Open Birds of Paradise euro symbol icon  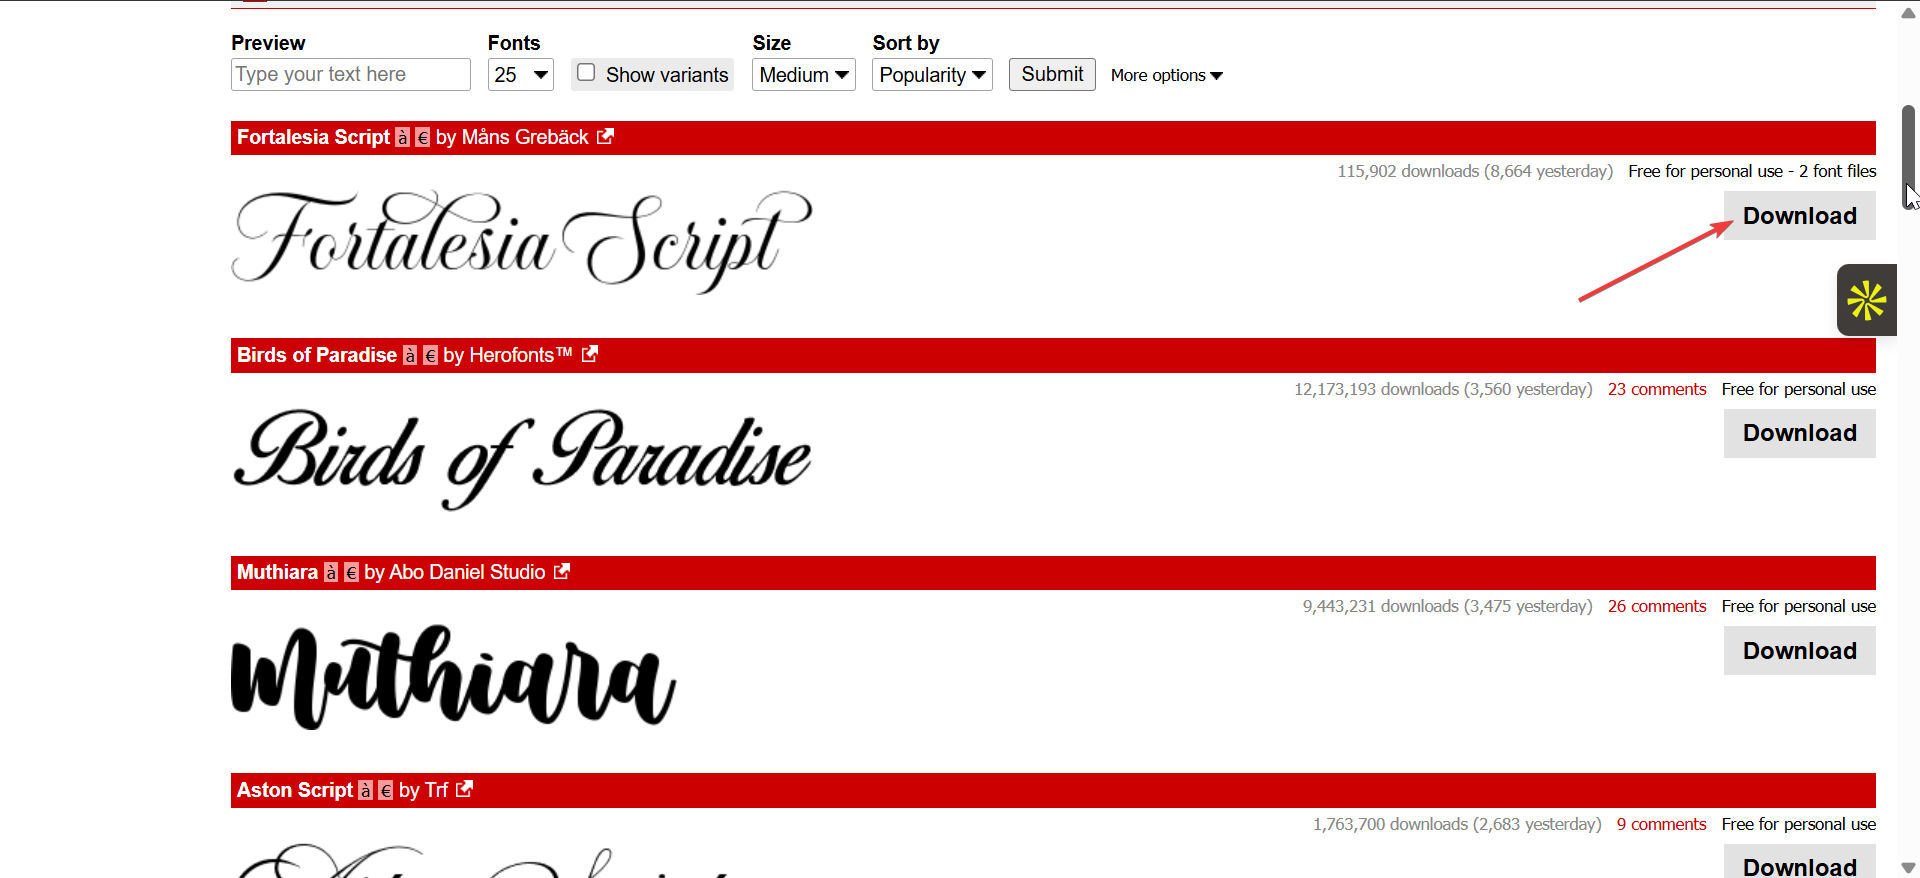(x=431, y=356)
